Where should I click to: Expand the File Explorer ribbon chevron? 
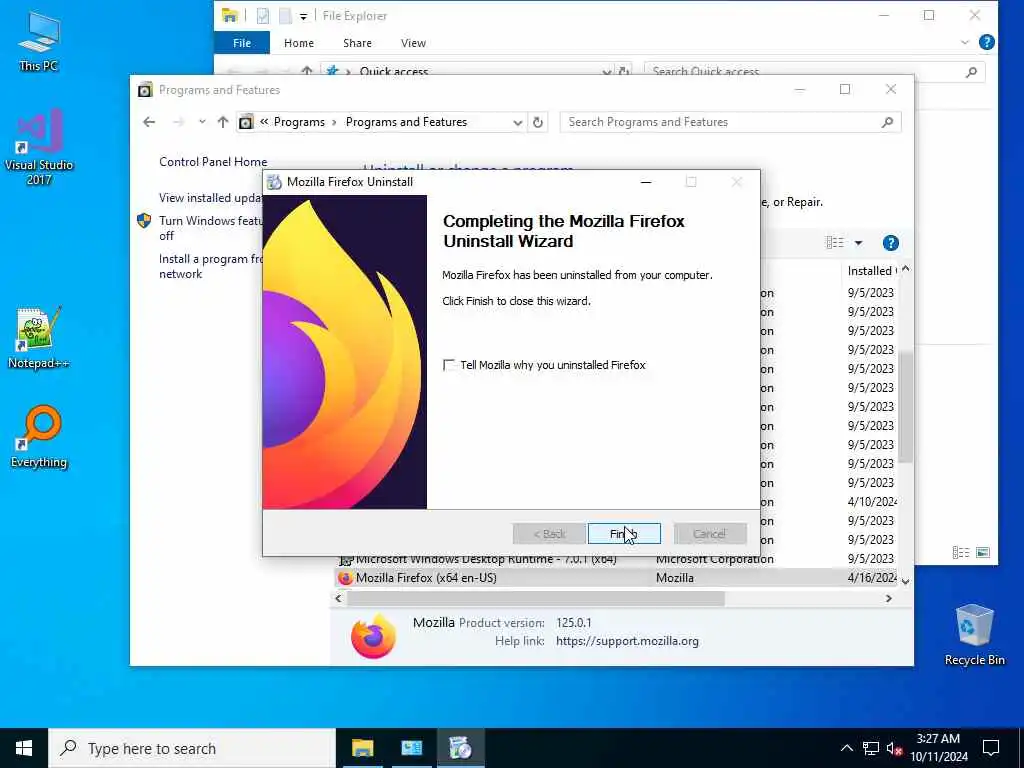[965, 42]
